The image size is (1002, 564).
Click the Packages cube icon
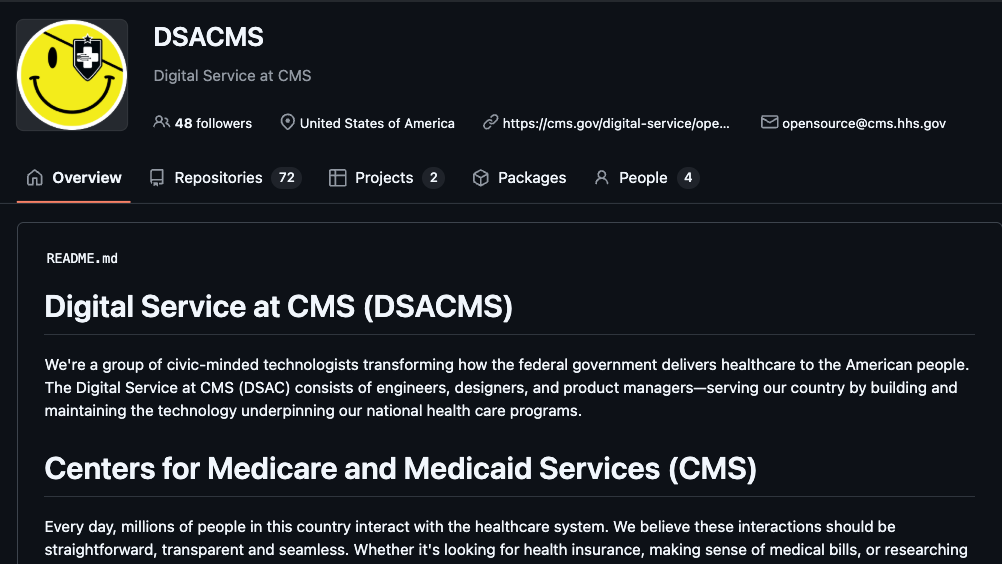pos(481,178)
